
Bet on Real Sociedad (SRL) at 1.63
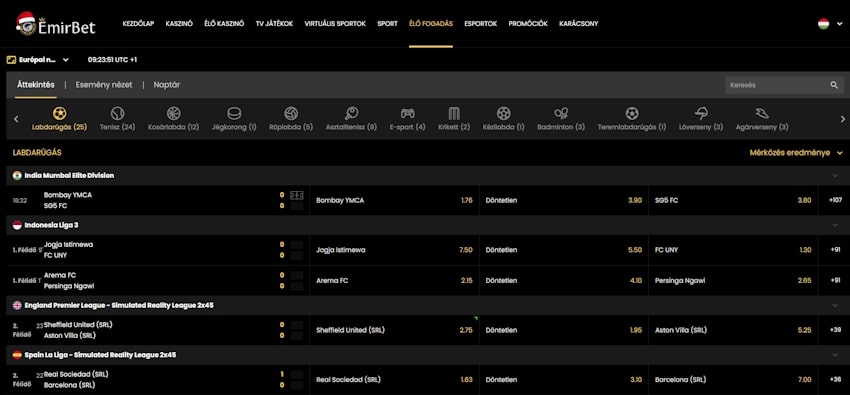click(394, 379)
